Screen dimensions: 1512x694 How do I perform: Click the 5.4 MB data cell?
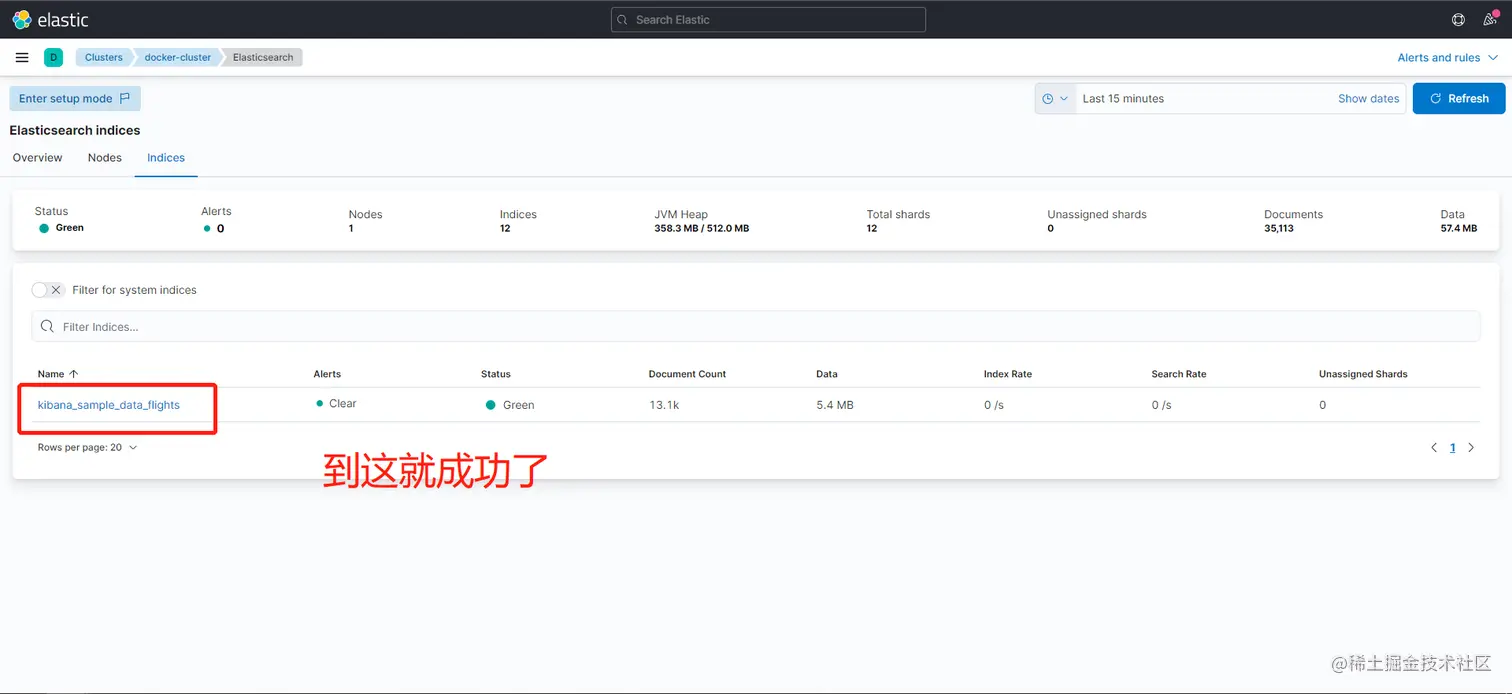835,405
